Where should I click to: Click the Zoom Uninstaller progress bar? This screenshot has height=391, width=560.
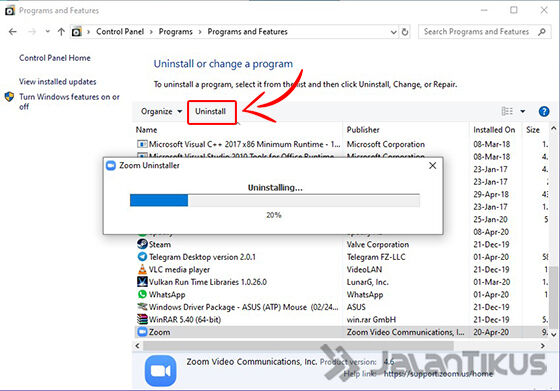(x=275, y=200)
